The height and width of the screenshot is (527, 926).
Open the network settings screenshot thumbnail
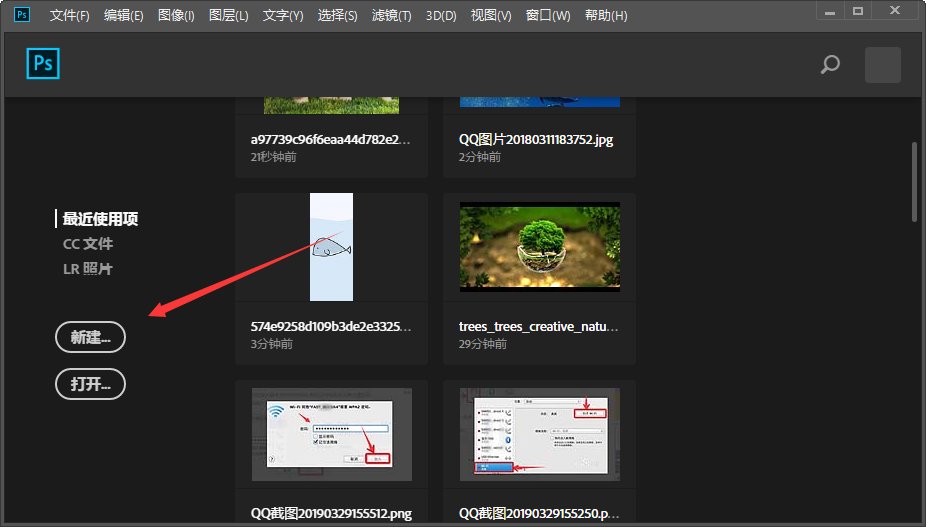(540, 434)
